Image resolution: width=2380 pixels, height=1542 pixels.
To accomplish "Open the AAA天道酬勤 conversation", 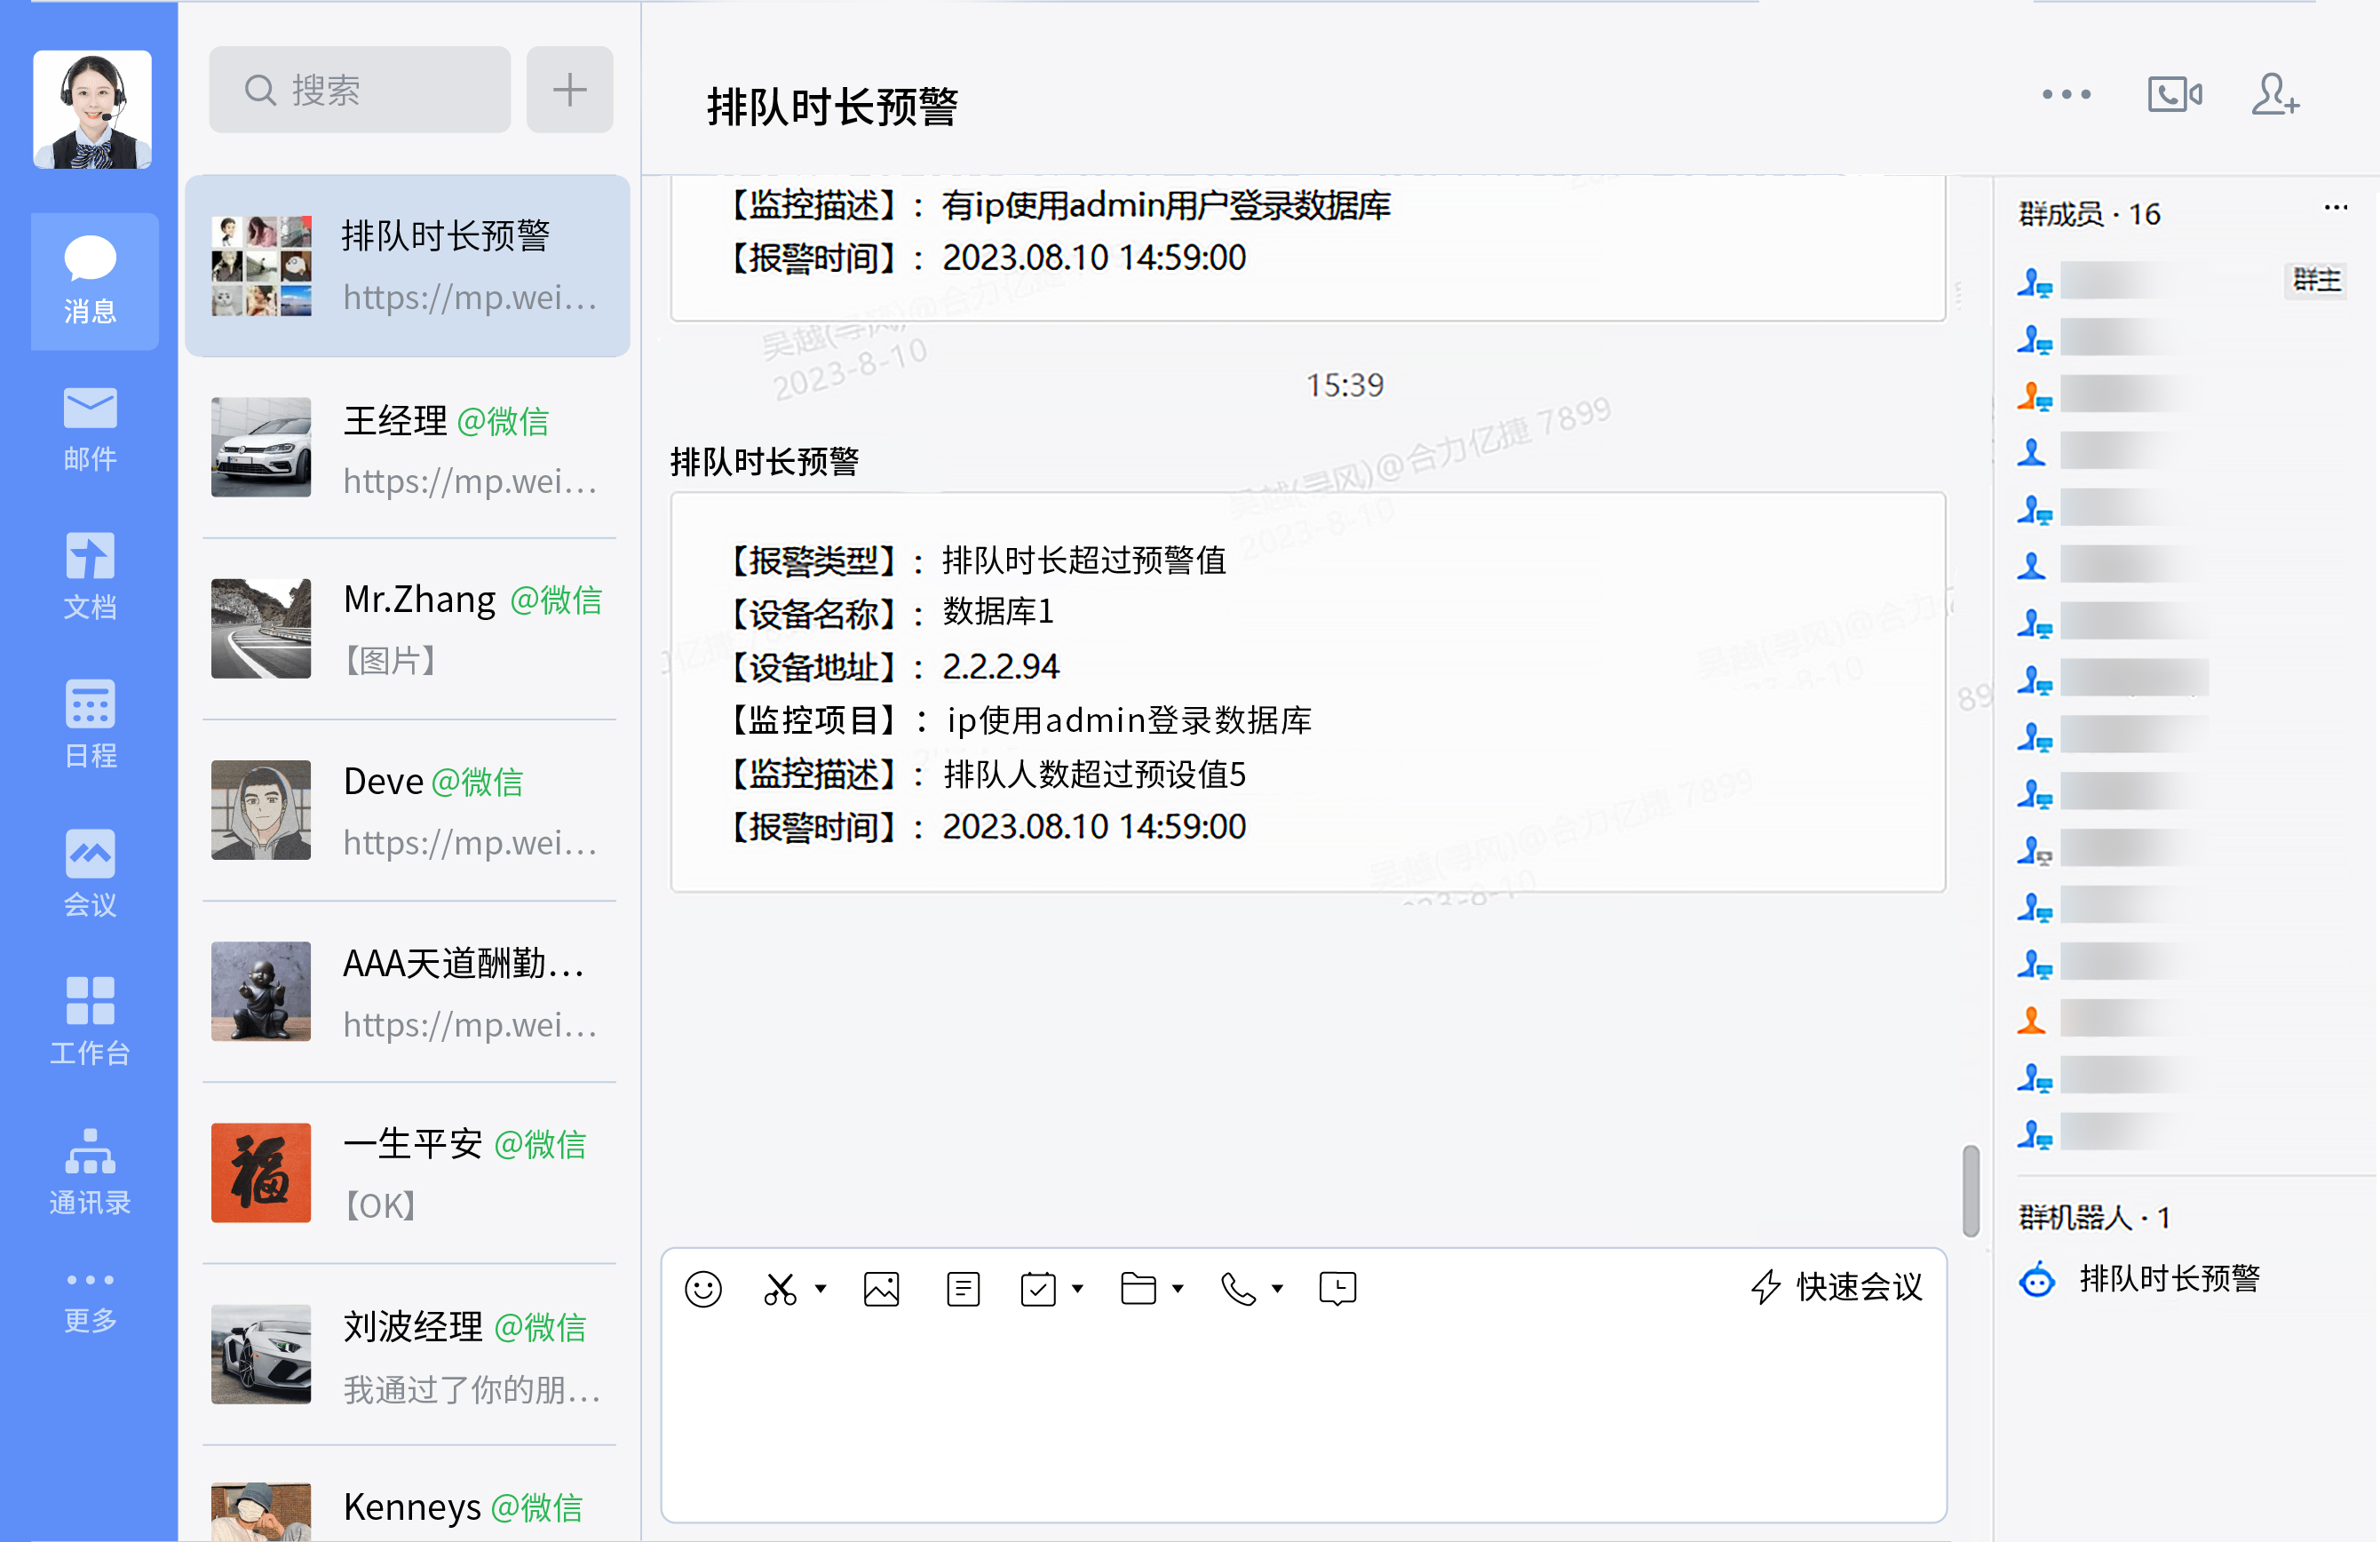I will point(408,992).
